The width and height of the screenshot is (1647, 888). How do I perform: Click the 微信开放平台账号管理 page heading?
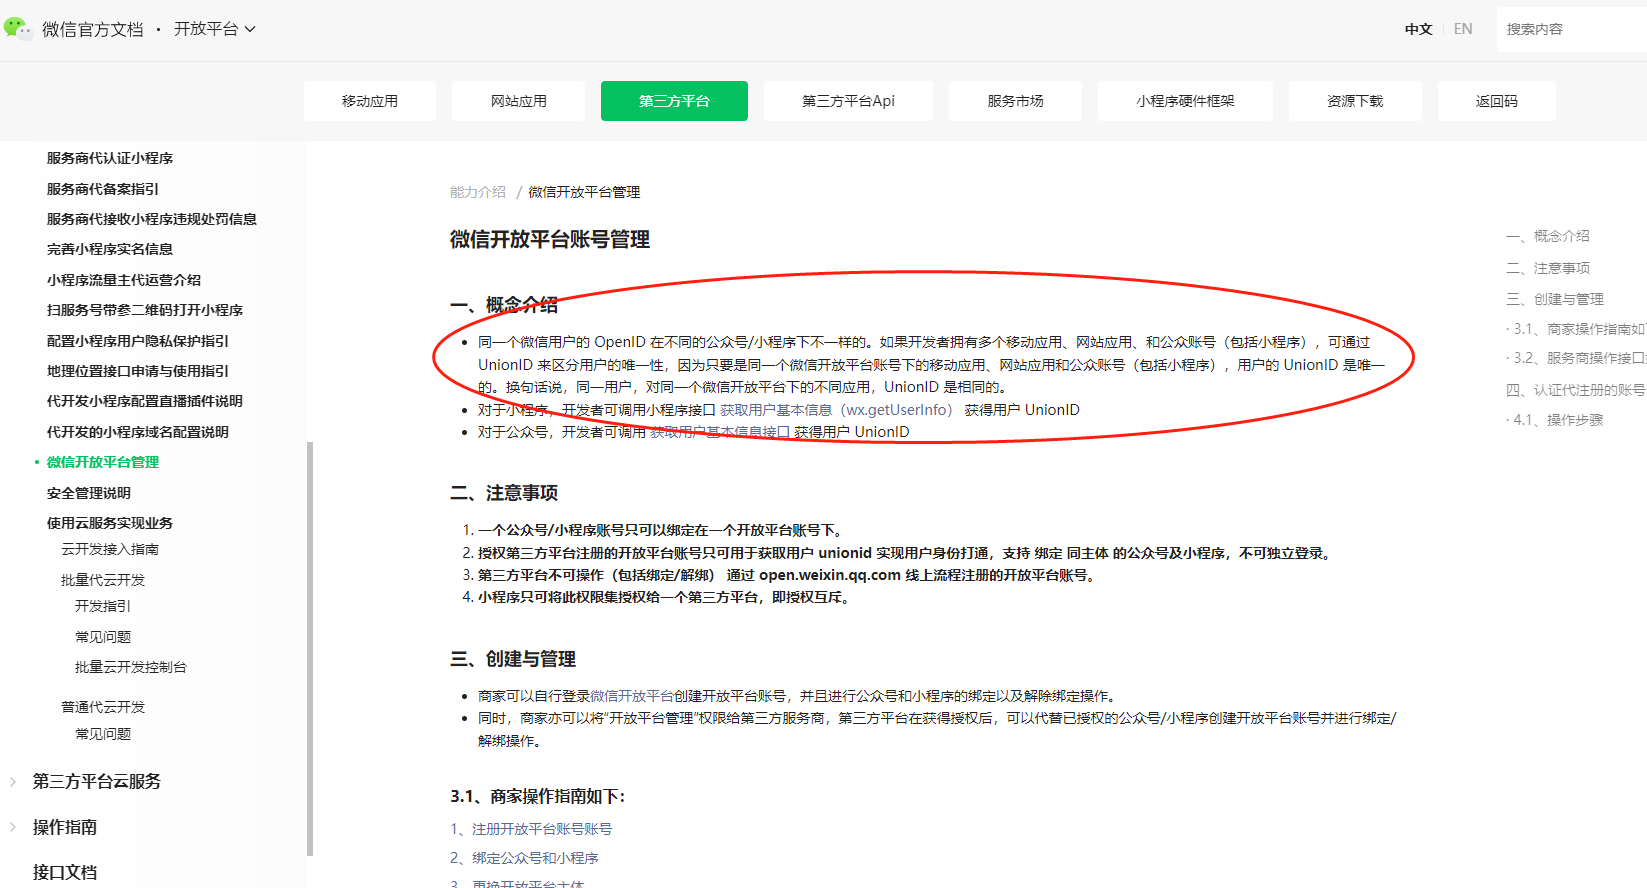click(550, 239)
